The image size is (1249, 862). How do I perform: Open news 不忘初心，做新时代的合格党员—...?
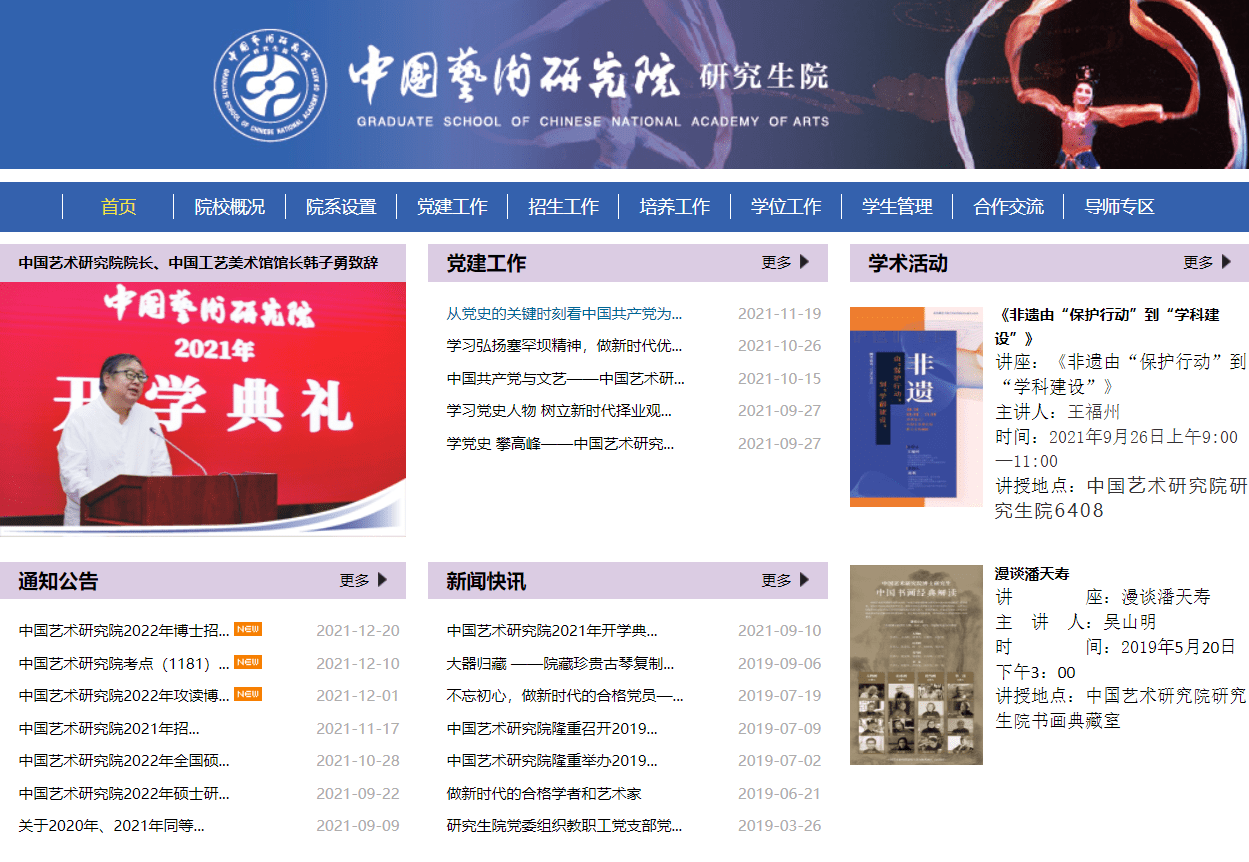(565, 696)
